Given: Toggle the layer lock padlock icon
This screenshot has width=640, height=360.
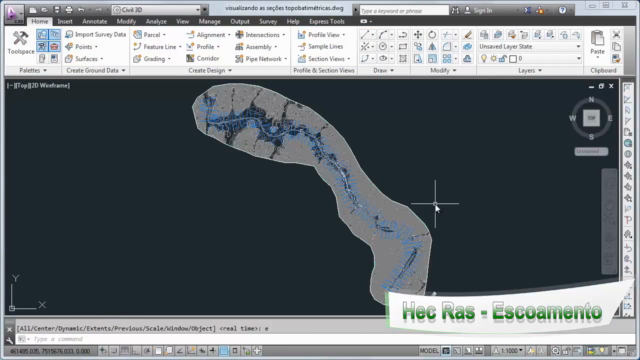Looking at the screenshot, I should 503,59.
